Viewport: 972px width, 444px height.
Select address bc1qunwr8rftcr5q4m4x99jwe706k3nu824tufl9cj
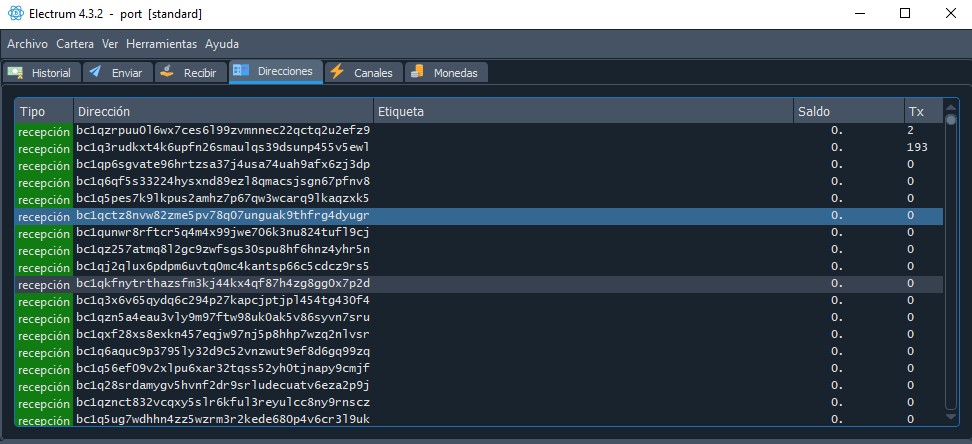223,233
